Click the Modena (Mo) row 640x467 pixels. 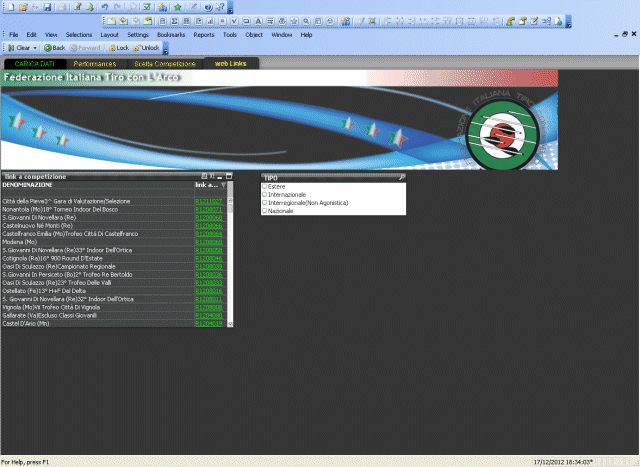coord(98,242)
